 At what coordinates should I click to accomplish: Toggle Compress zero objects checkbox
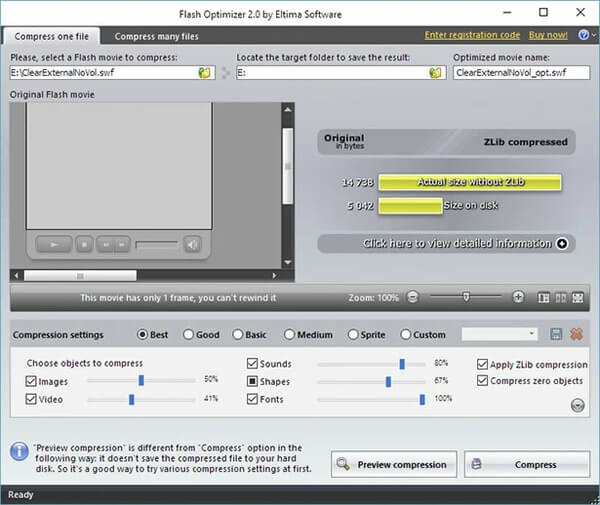[x=483, y=380]
